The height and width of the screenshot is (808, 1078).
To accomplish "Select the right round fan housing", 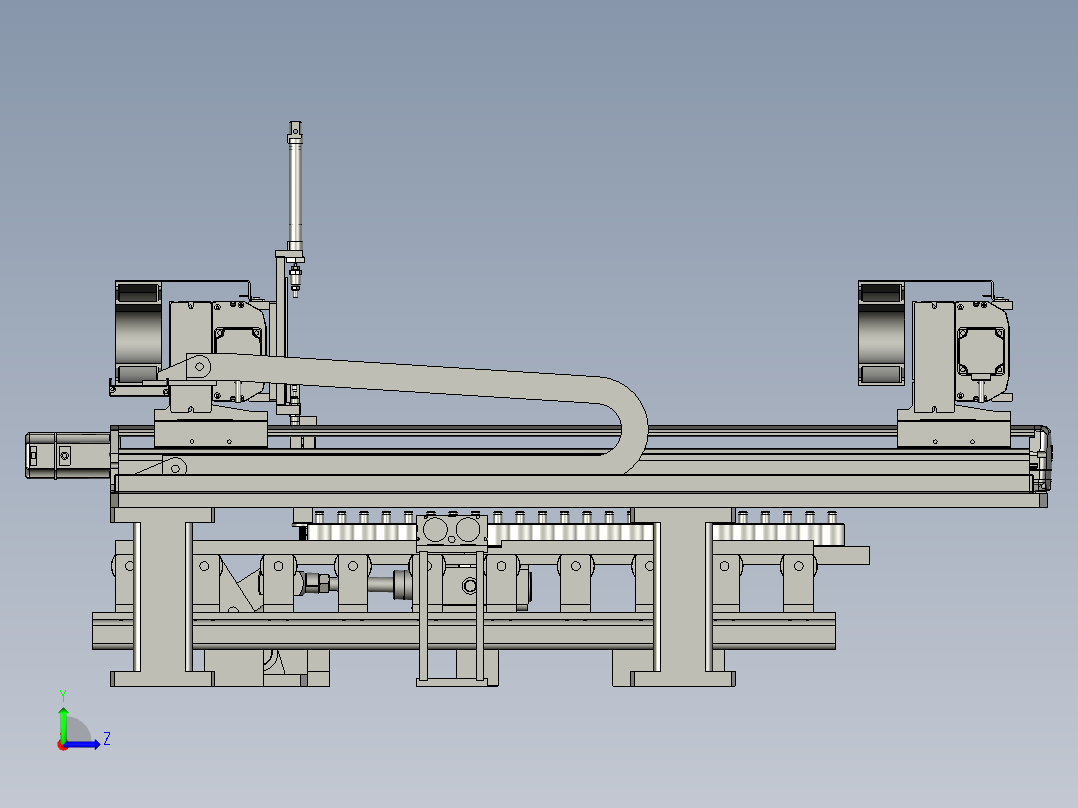I will click(x=882, y=334).
